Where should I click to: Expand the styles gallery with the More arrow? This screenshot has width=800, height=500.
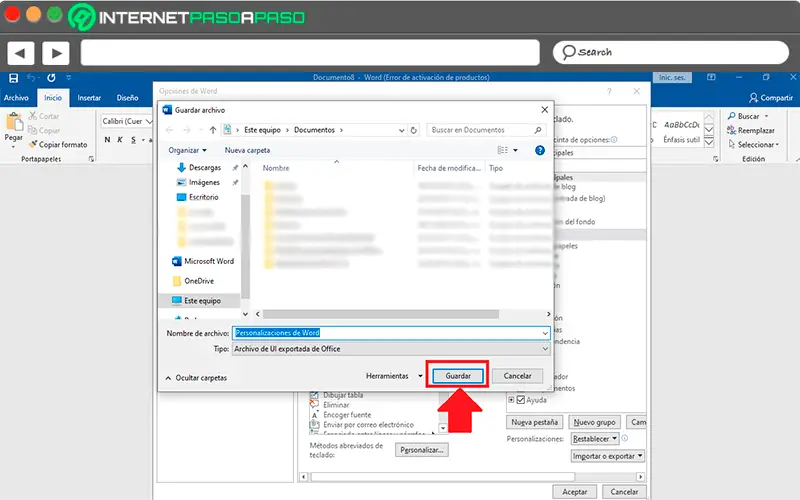click(709, 142)
